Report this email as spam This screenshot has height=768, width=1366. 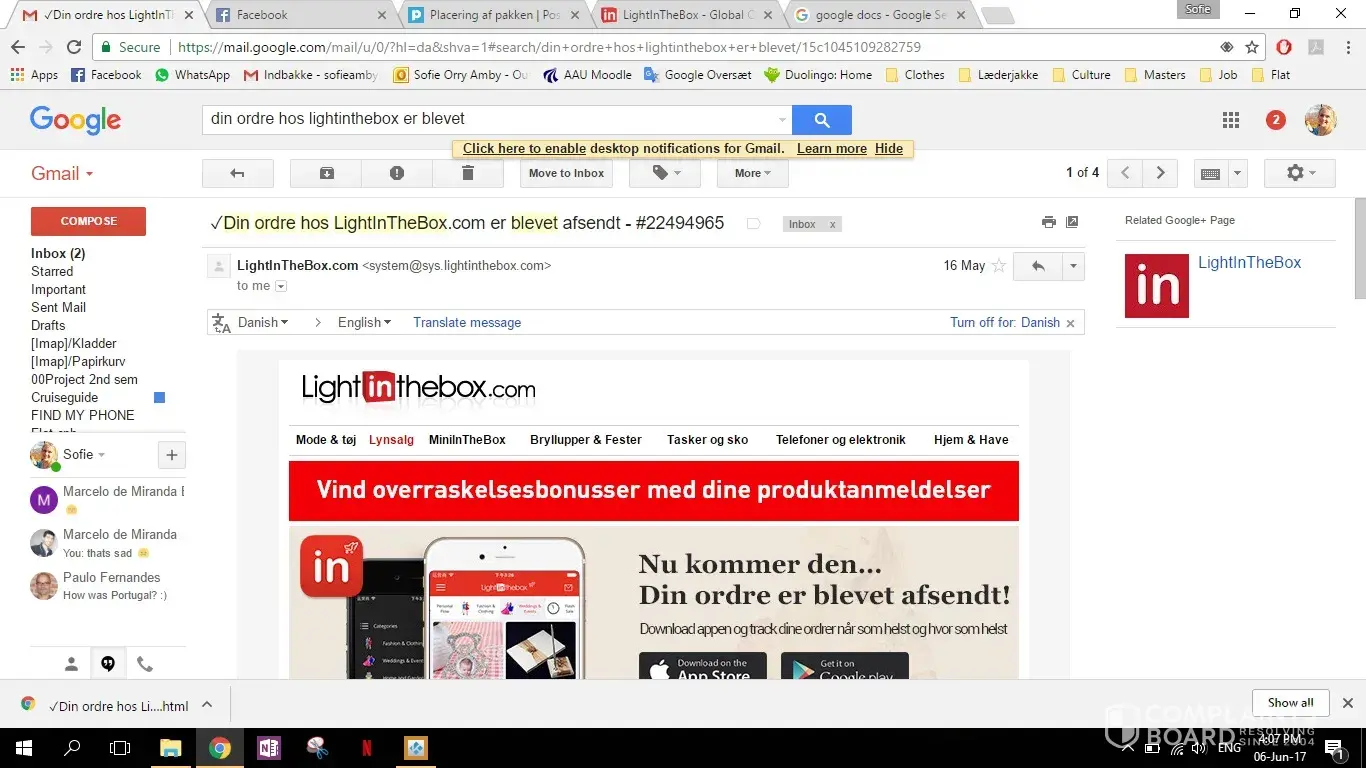[397, 173]
